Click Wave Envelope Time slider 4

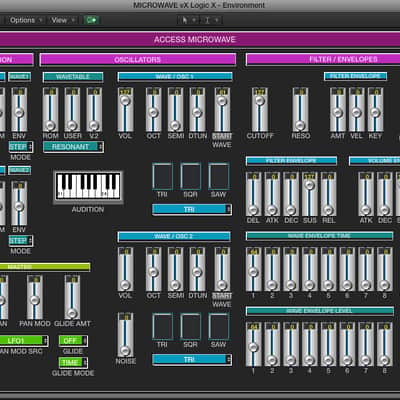click(310, 269)
